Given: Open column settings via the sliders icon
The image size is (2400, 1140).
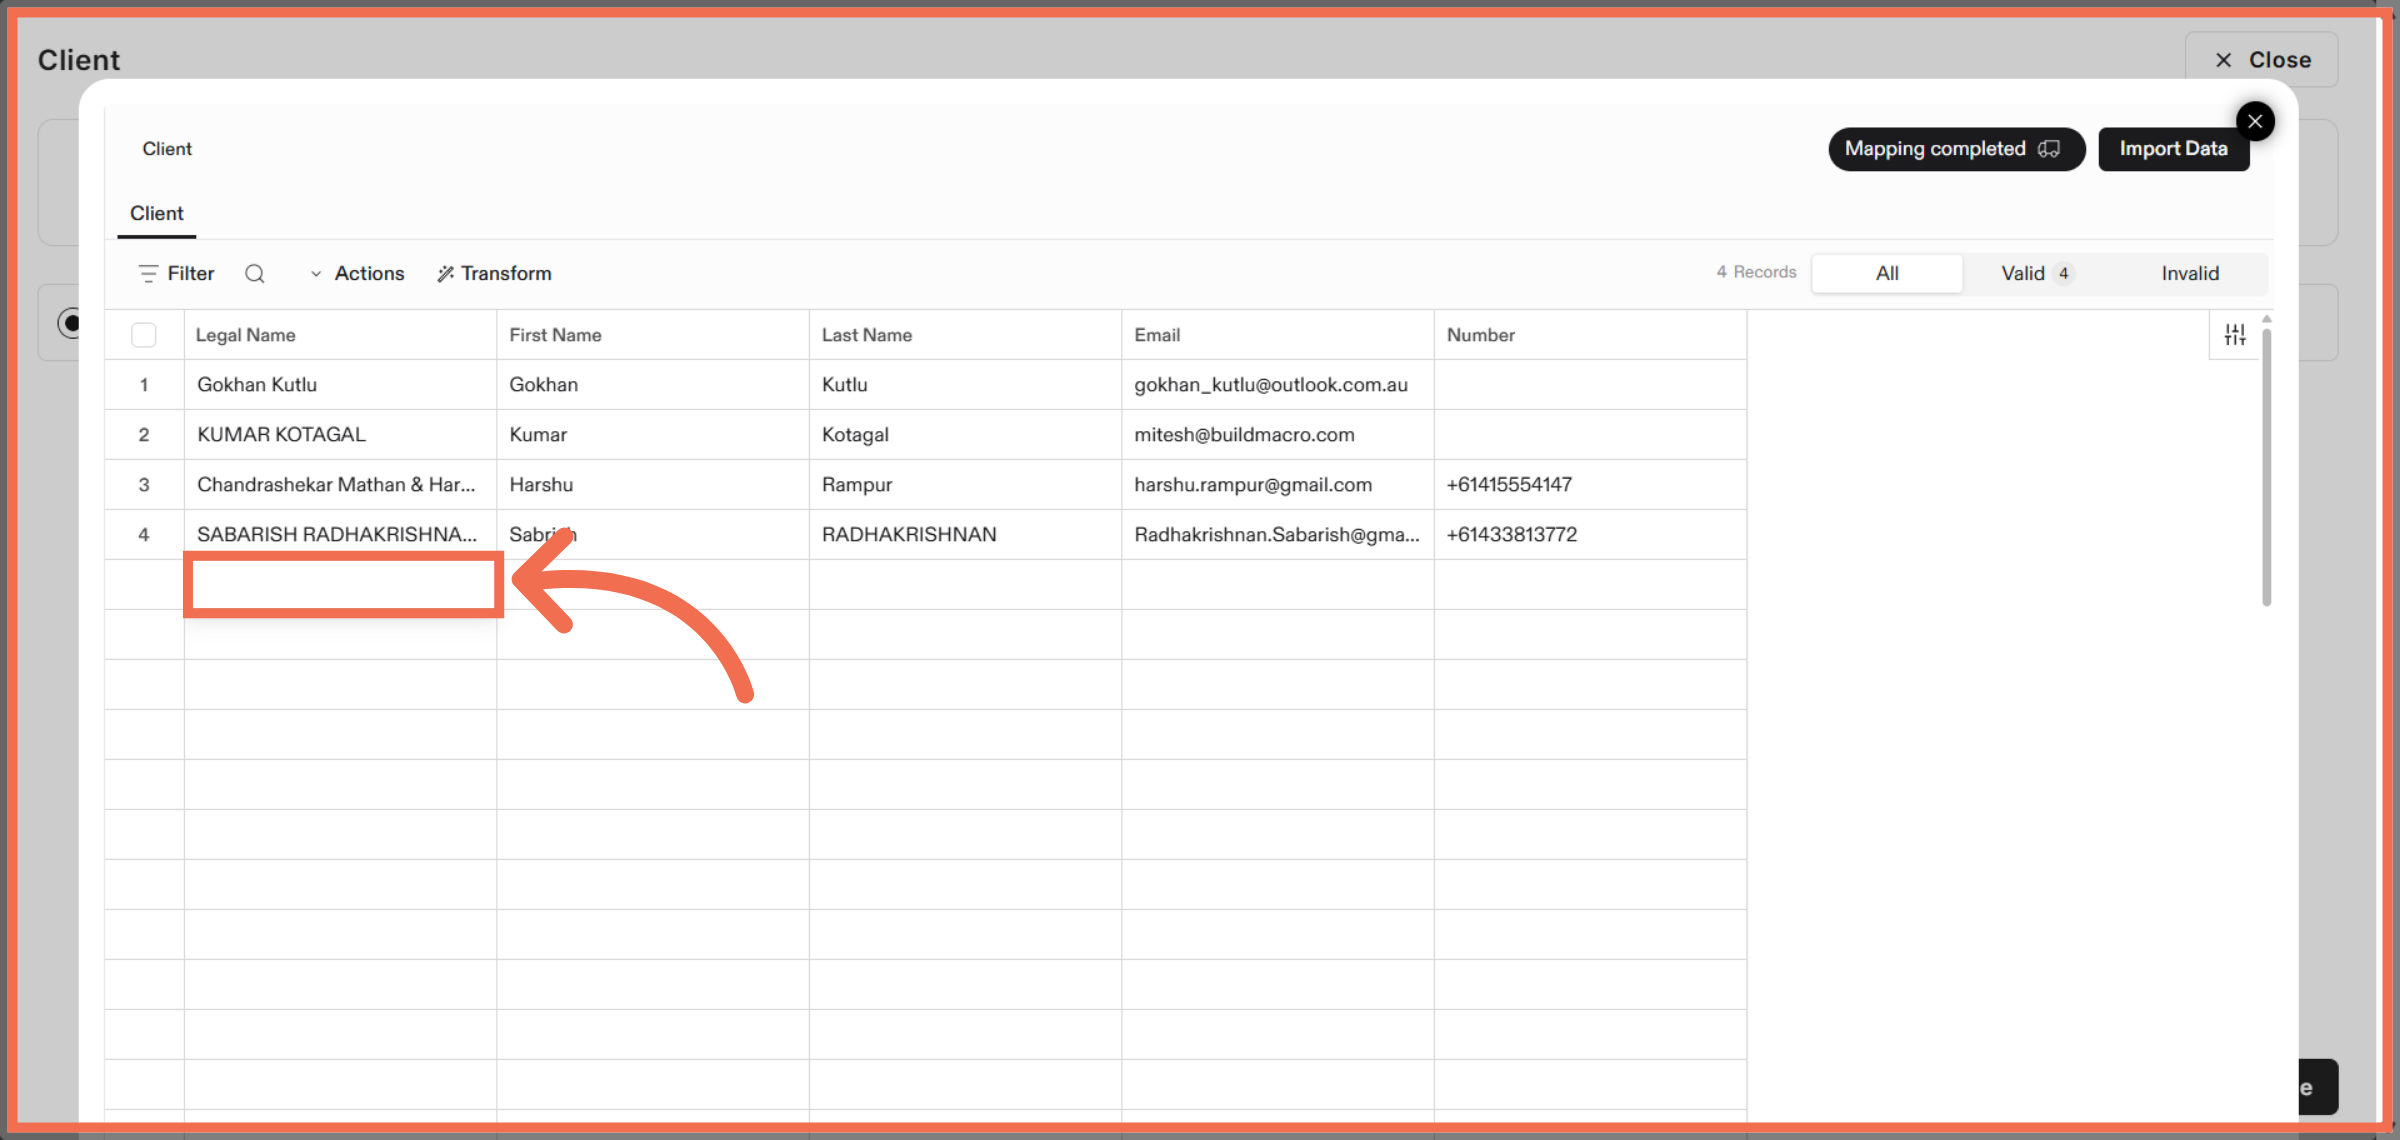Looking at the screenshot, I should pyautogui.click(x=2236, y=334).
